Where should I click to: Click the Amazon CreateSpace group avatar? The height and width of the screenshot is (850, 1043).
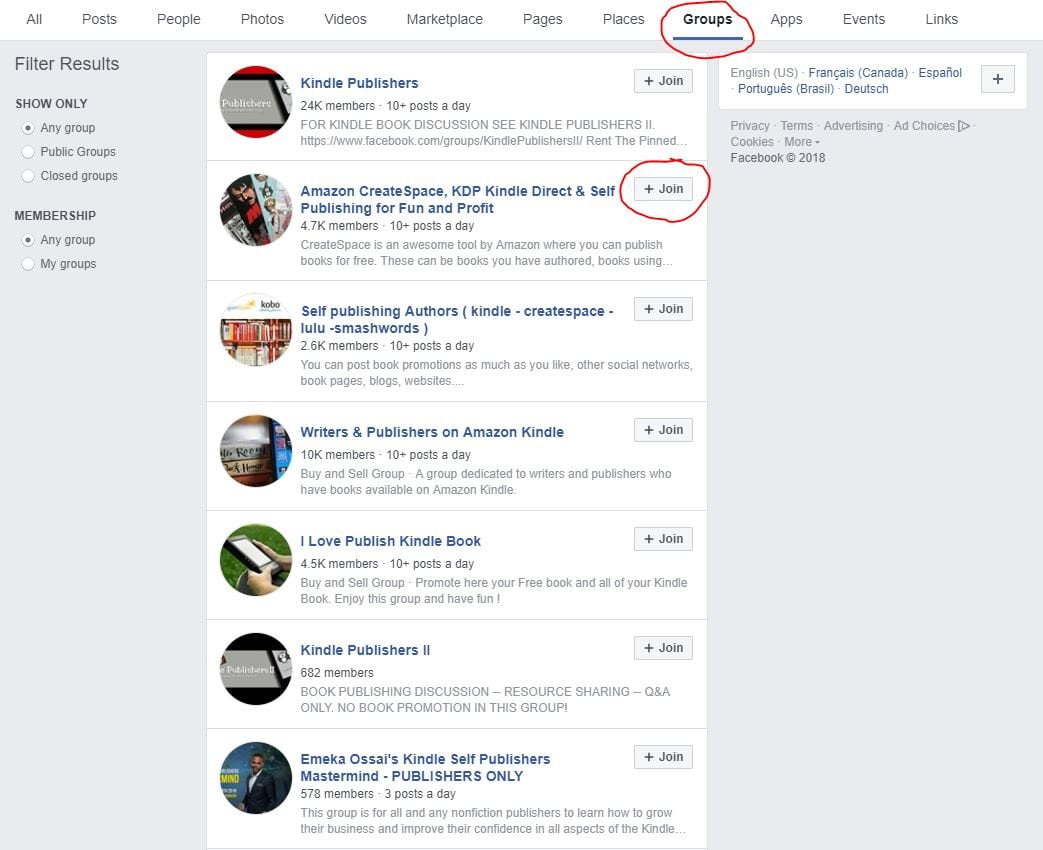tap(255, 210)
